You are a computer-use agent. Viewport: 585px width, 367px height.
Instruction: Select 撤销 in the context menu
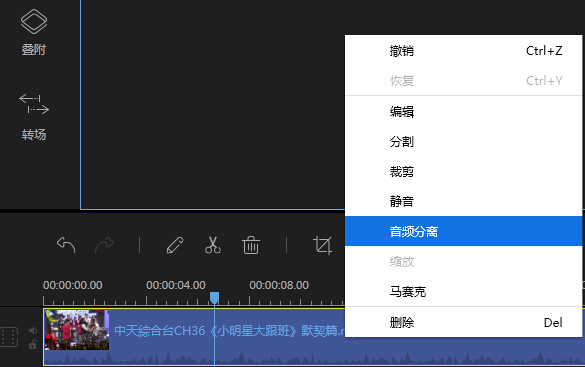[463, 51]
